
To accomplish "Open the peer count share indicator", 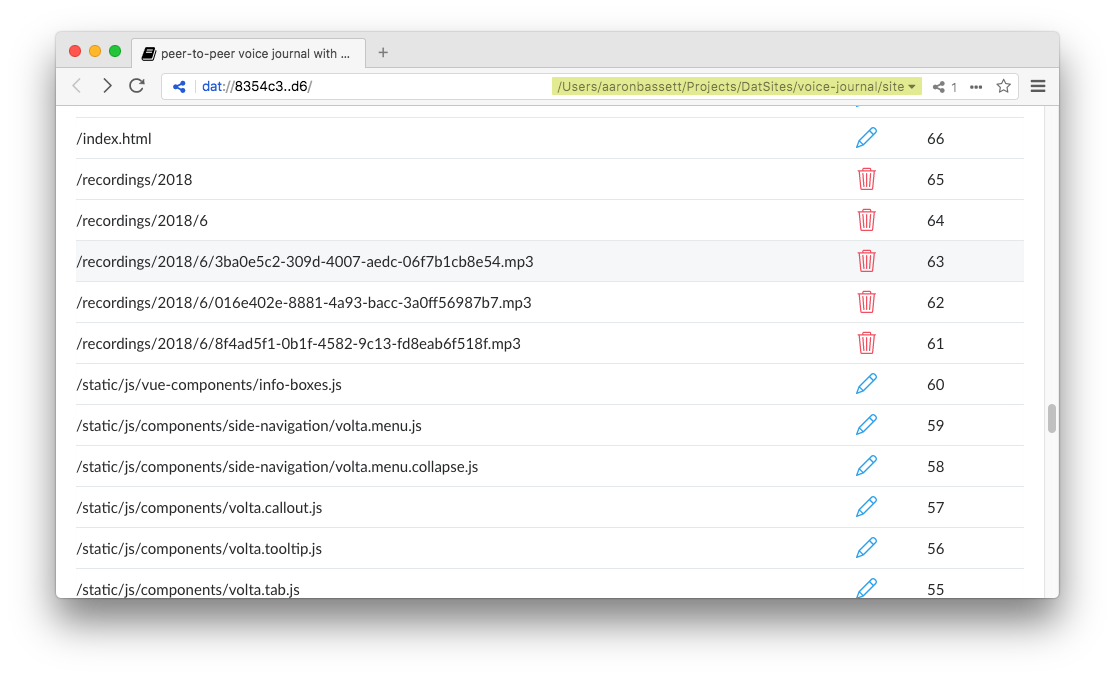I will point(945,87).
